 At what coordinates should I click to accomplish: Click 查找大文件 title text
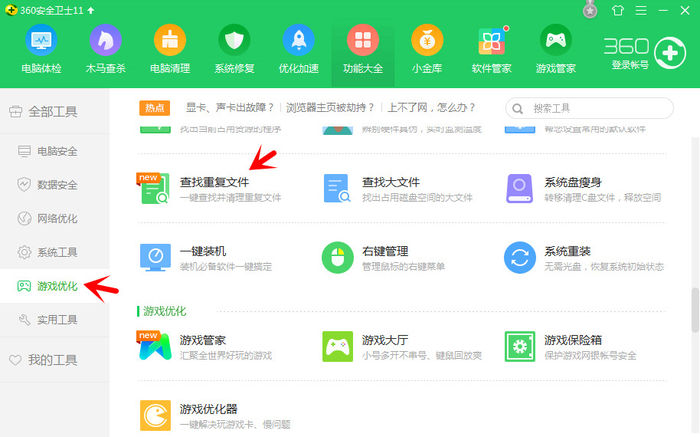pyautogui.click(x=391, y=182)
